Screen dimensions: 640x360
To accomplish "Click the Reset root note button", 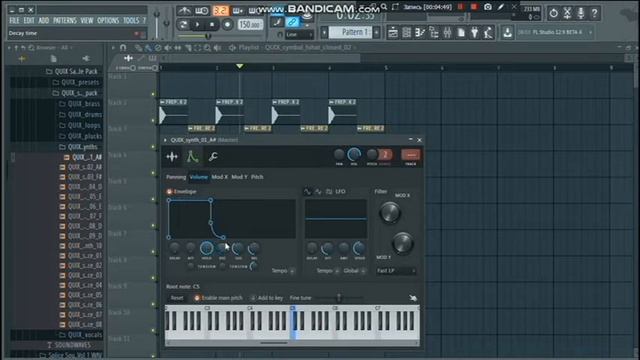I will click(x=177, y=298).
